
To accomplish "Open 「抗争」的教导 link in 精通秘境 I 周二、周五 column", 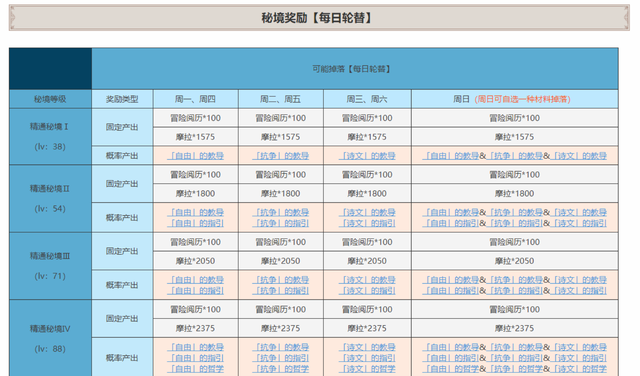I will pos(281,156).
